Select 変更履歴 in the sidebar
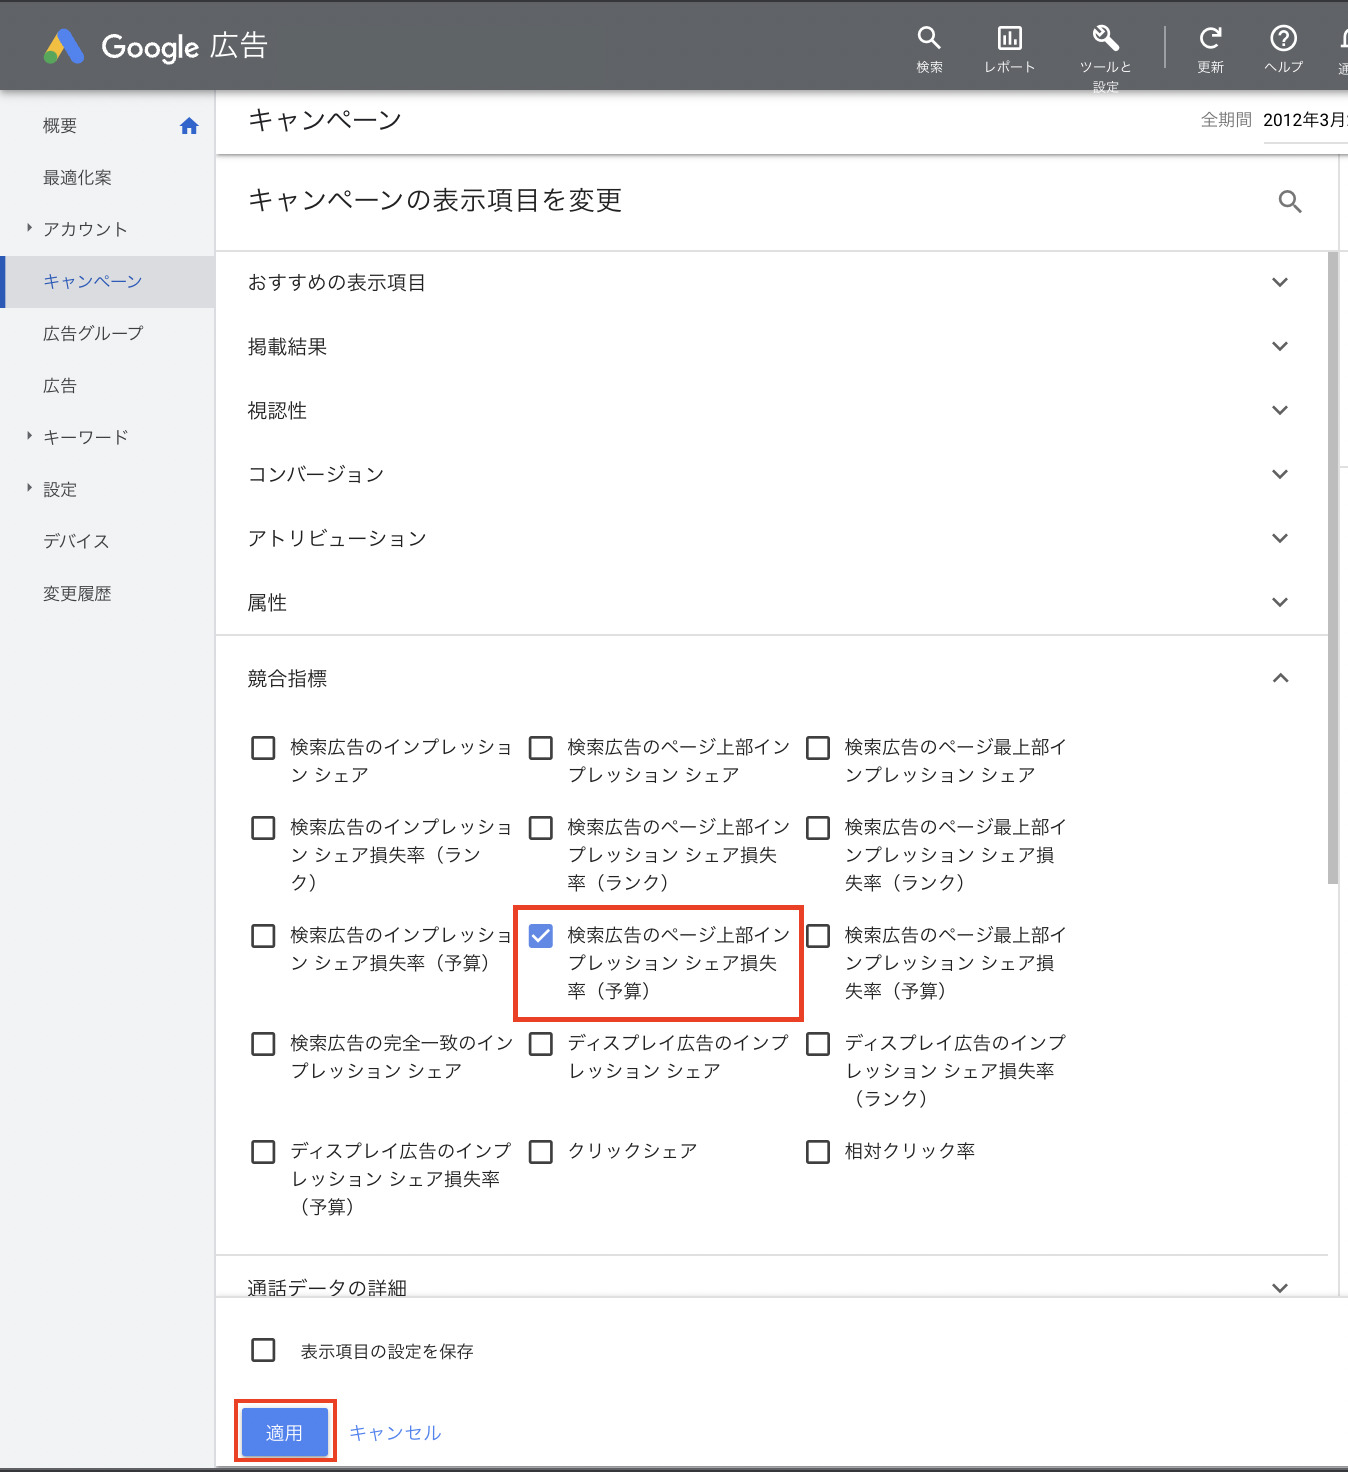 (77, 594)
